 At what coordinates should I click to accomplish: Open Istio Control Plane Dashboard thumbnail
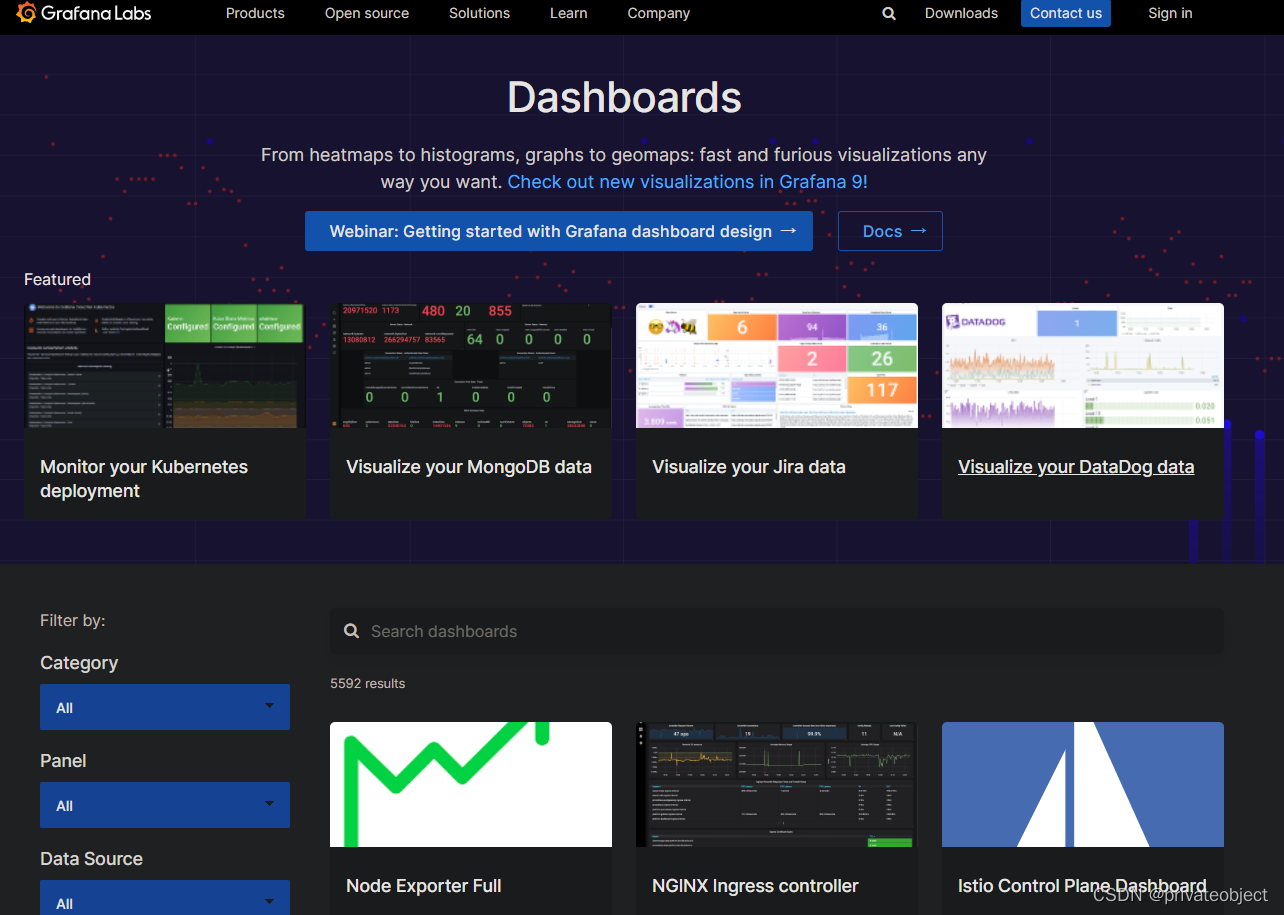[x=1083, y=784]
